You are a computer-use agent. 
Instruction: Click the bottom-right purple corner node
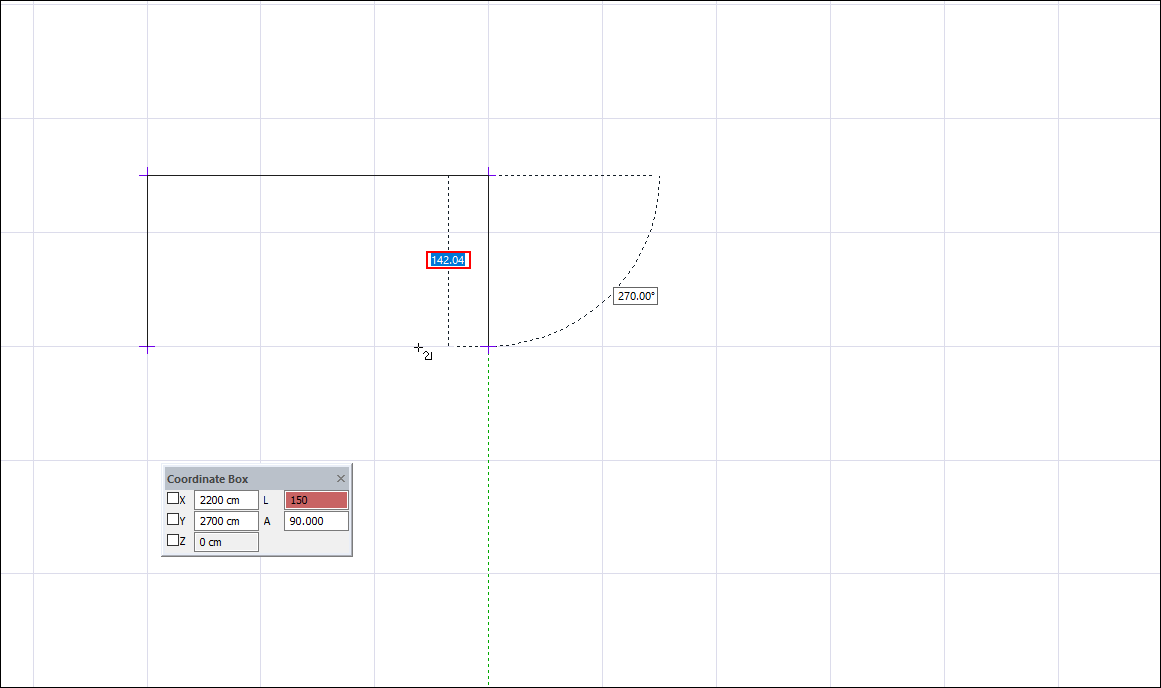click(488, 347)
